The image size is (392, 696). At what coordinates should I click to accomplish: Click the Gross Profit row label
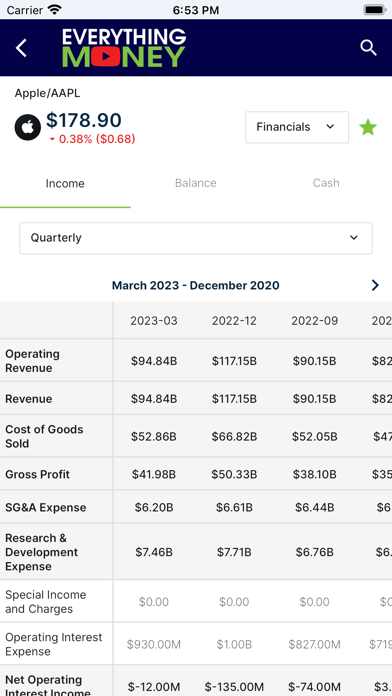click(x=38, y=474)
